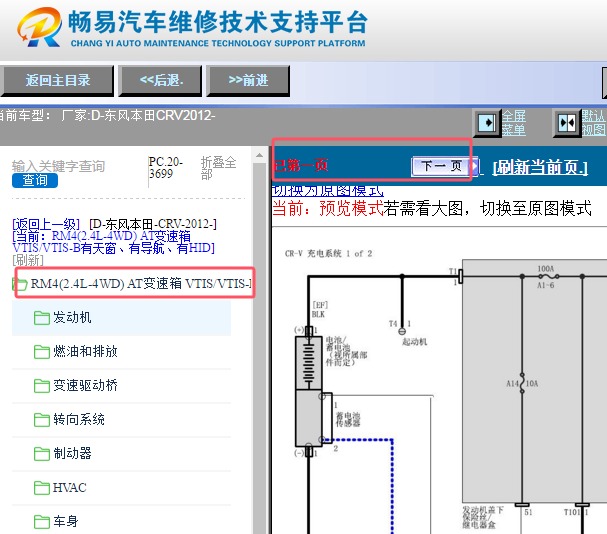
Task: Click the 已第一页 label
Action: click(301, 165)
